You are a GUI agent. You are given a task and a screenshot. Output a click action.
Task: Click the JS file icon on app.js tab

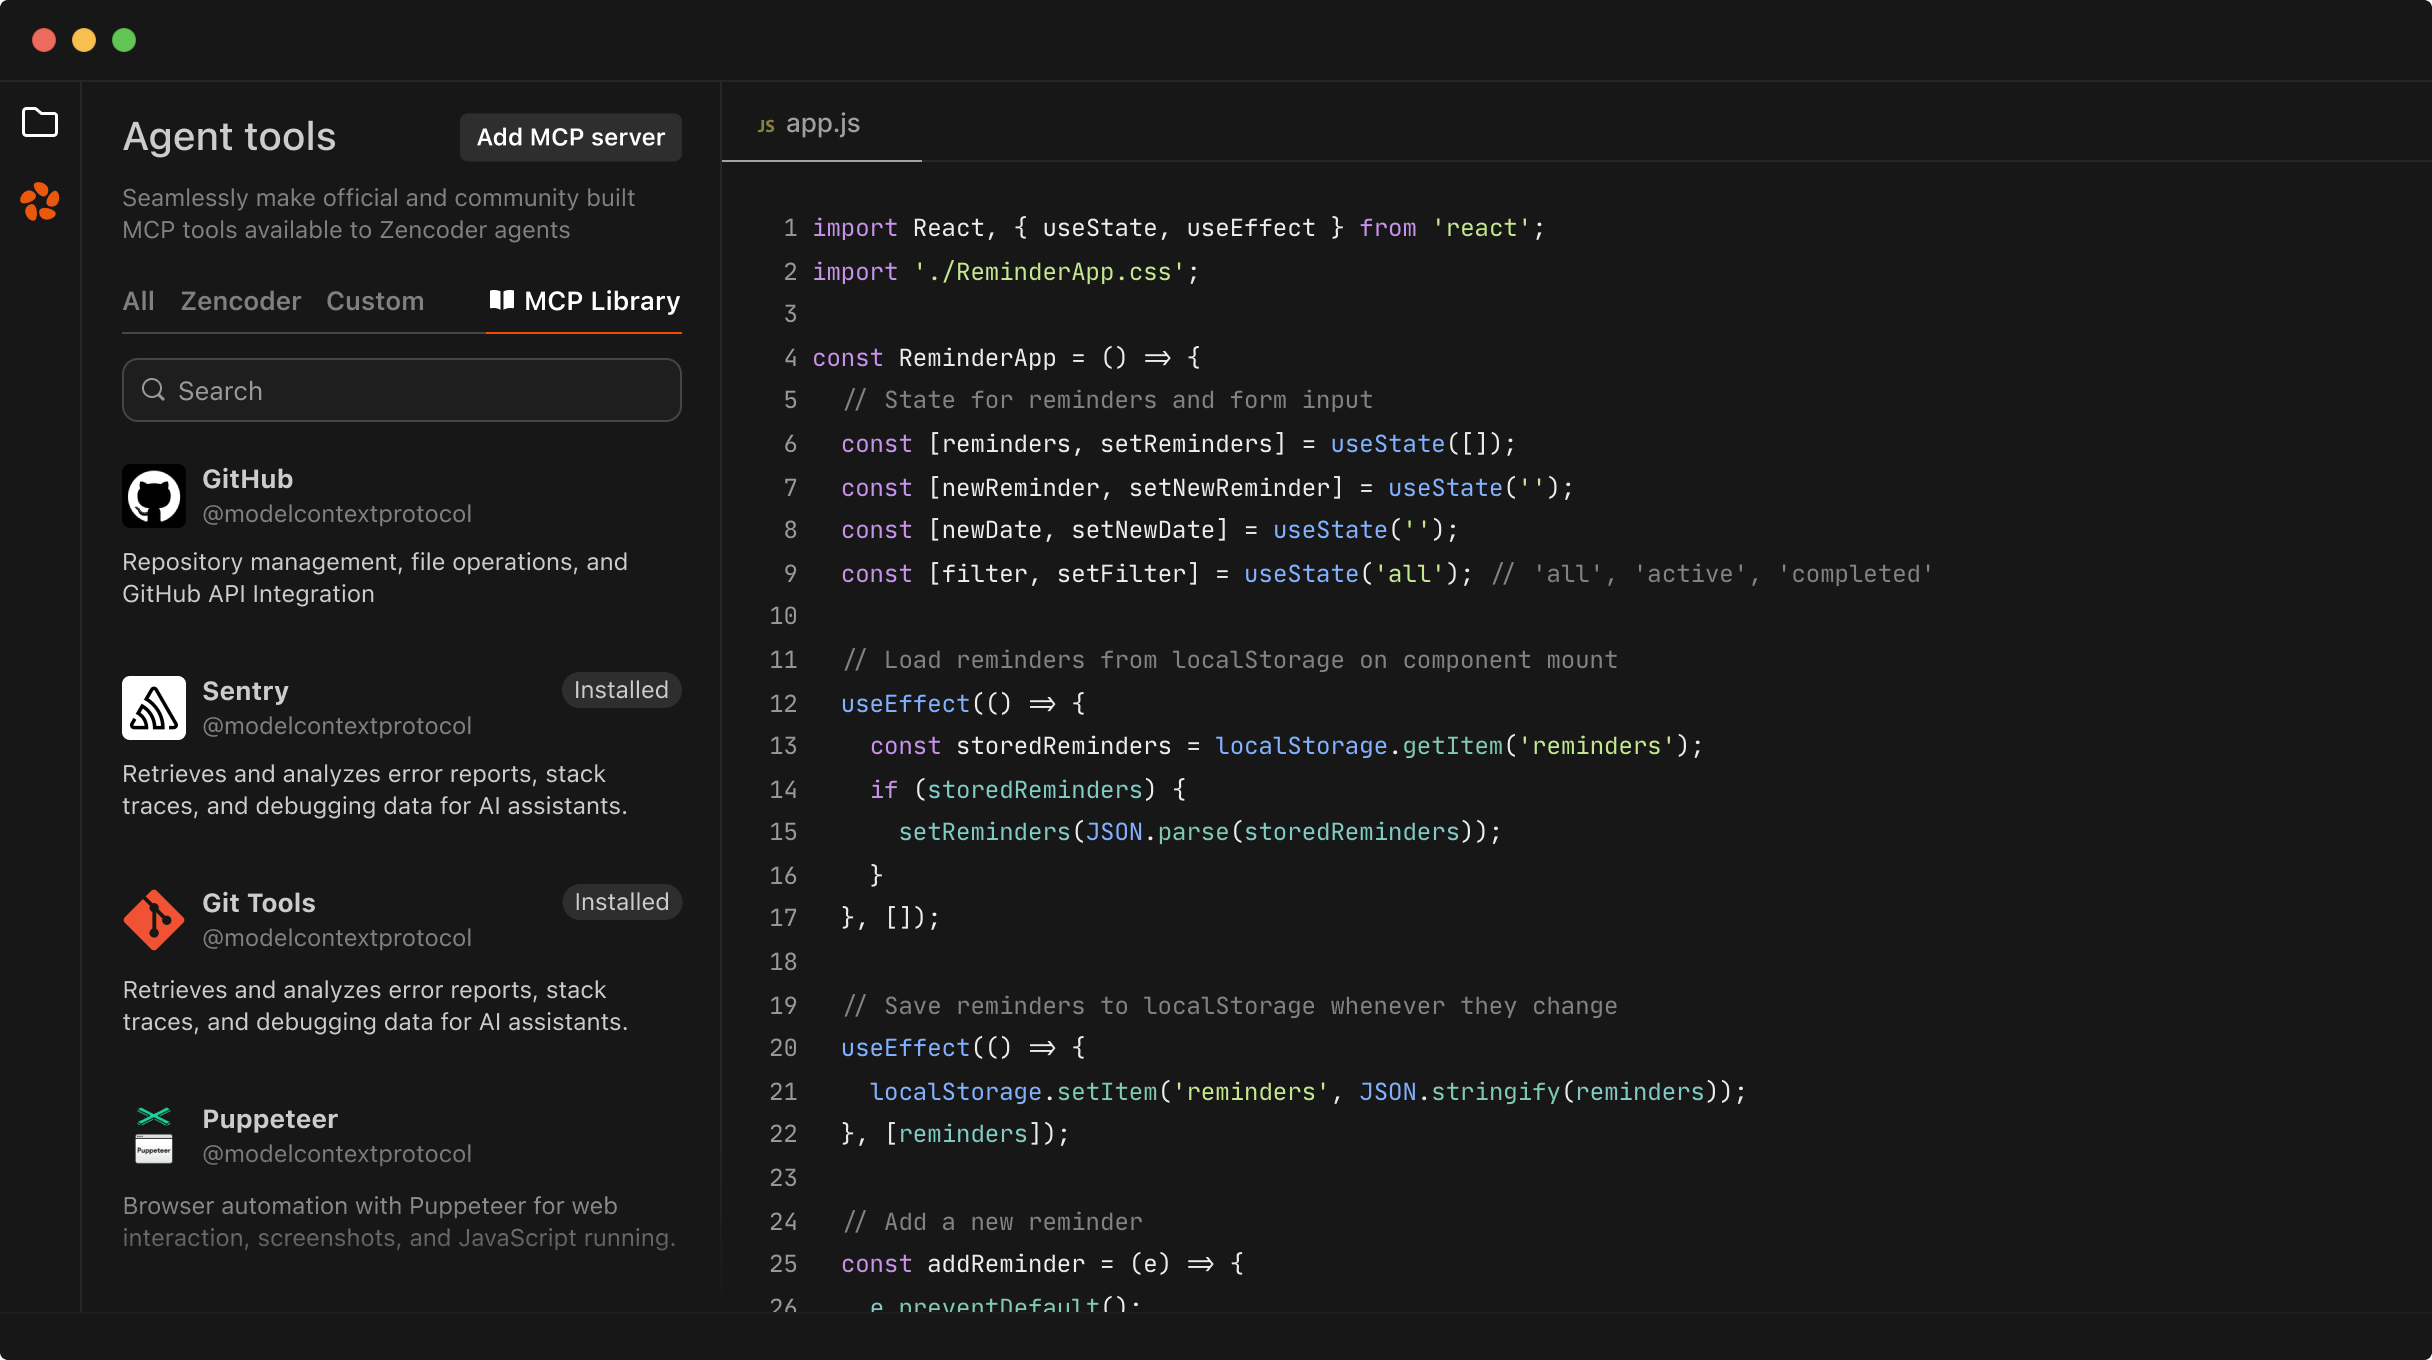point(766,123)
